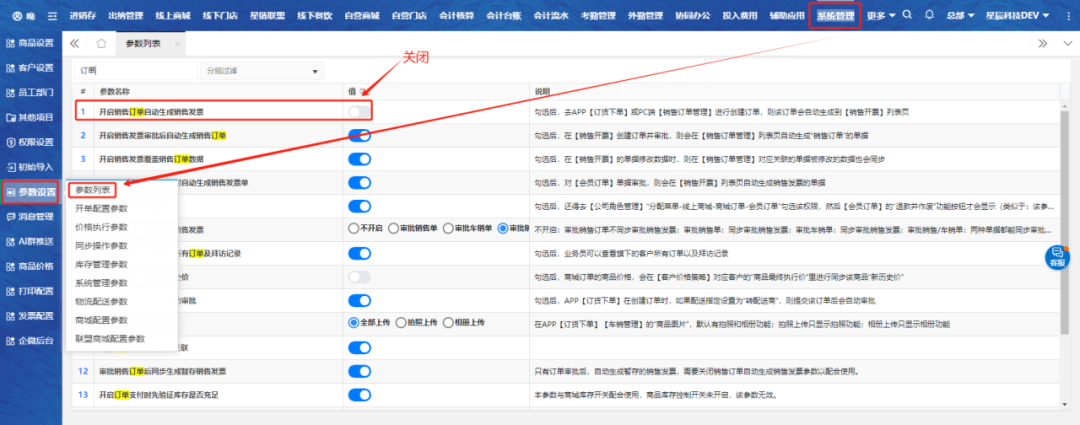Open the notification bell icon
This screenshot has width=1080, height=425.
[929, 16]
